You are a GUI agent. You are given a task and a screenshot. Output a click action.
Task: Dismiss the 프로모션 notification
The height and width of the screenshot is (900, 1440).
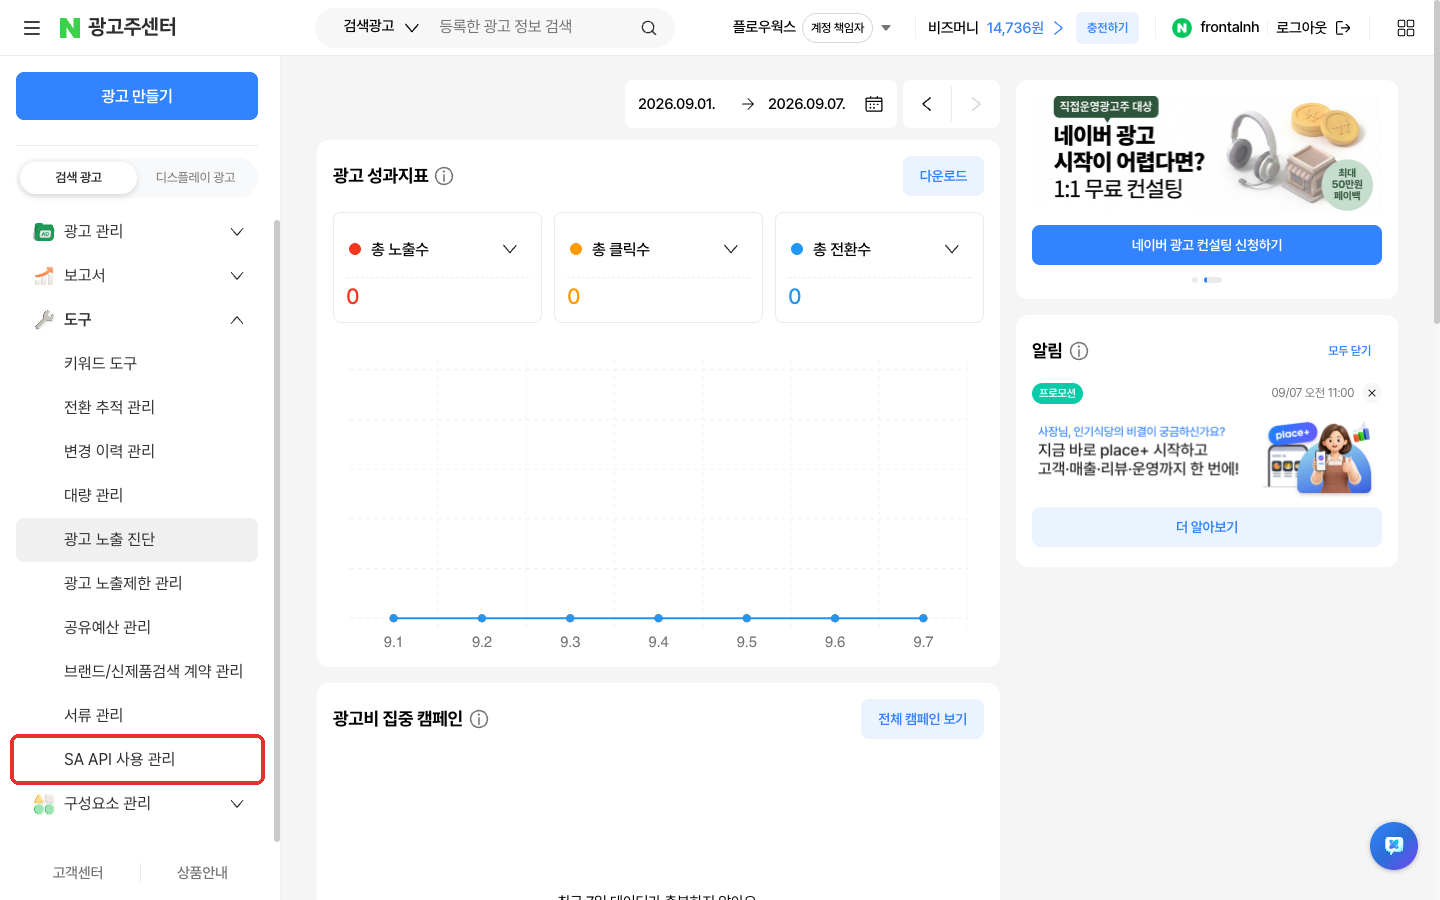(x=1372, y=393)
